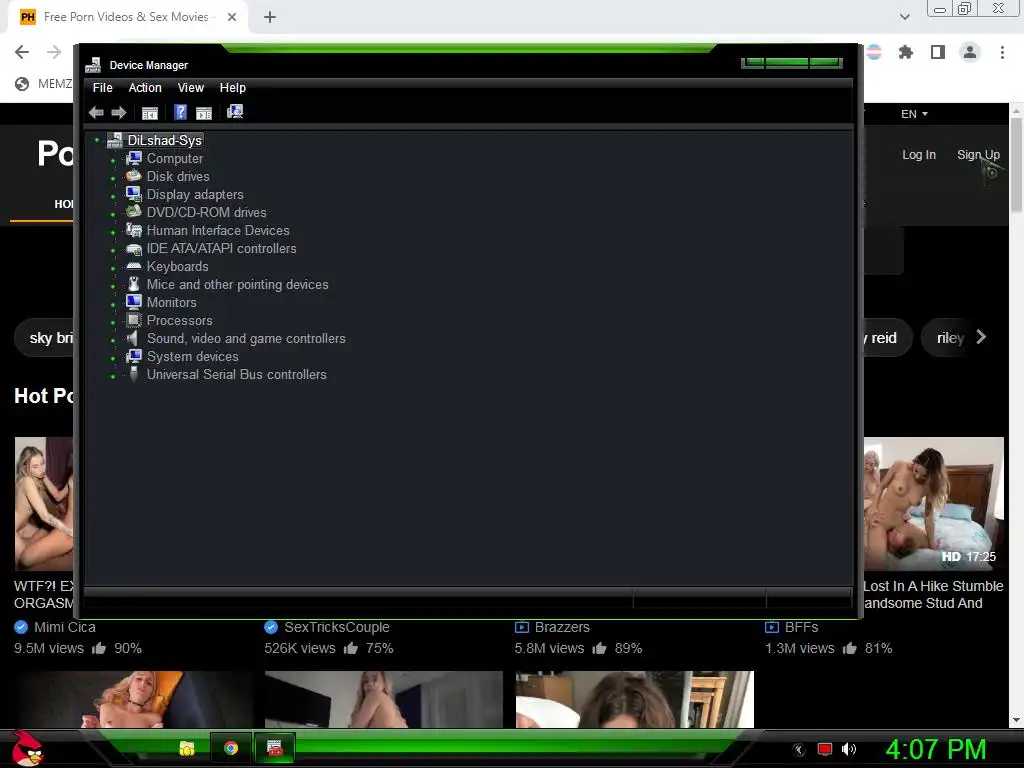The image size is (1024, 768).
Task: Expand the IDE ATA/ATAPI controllers node
Action: pos(113,250)
